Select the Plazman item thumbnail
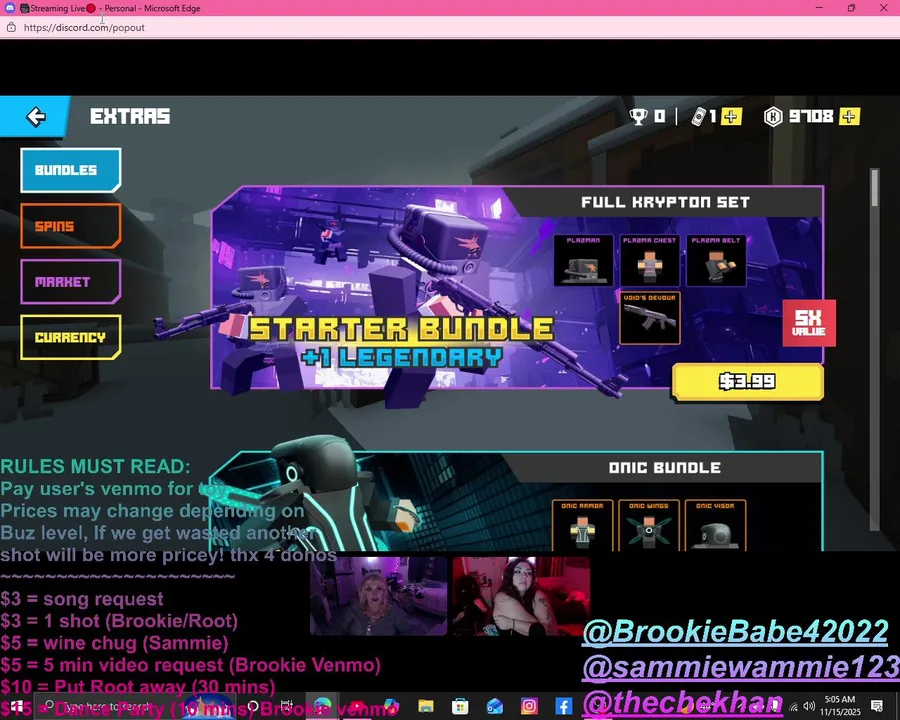Screen dimensions: 900x720 coord(583,260)
